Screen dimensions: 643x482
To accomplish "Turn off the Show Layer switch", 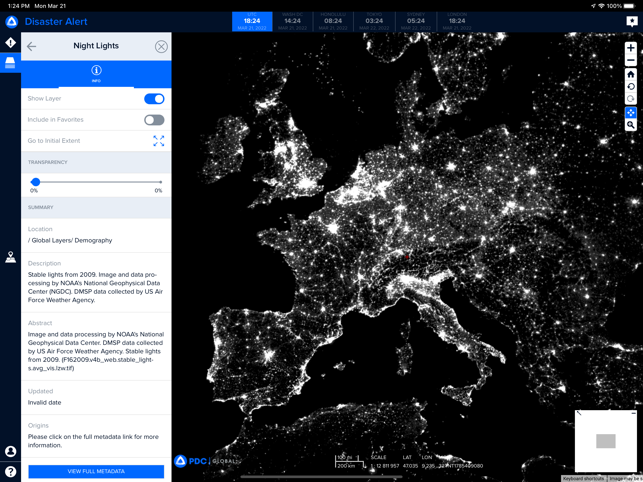I will click(x=154, y=98).
